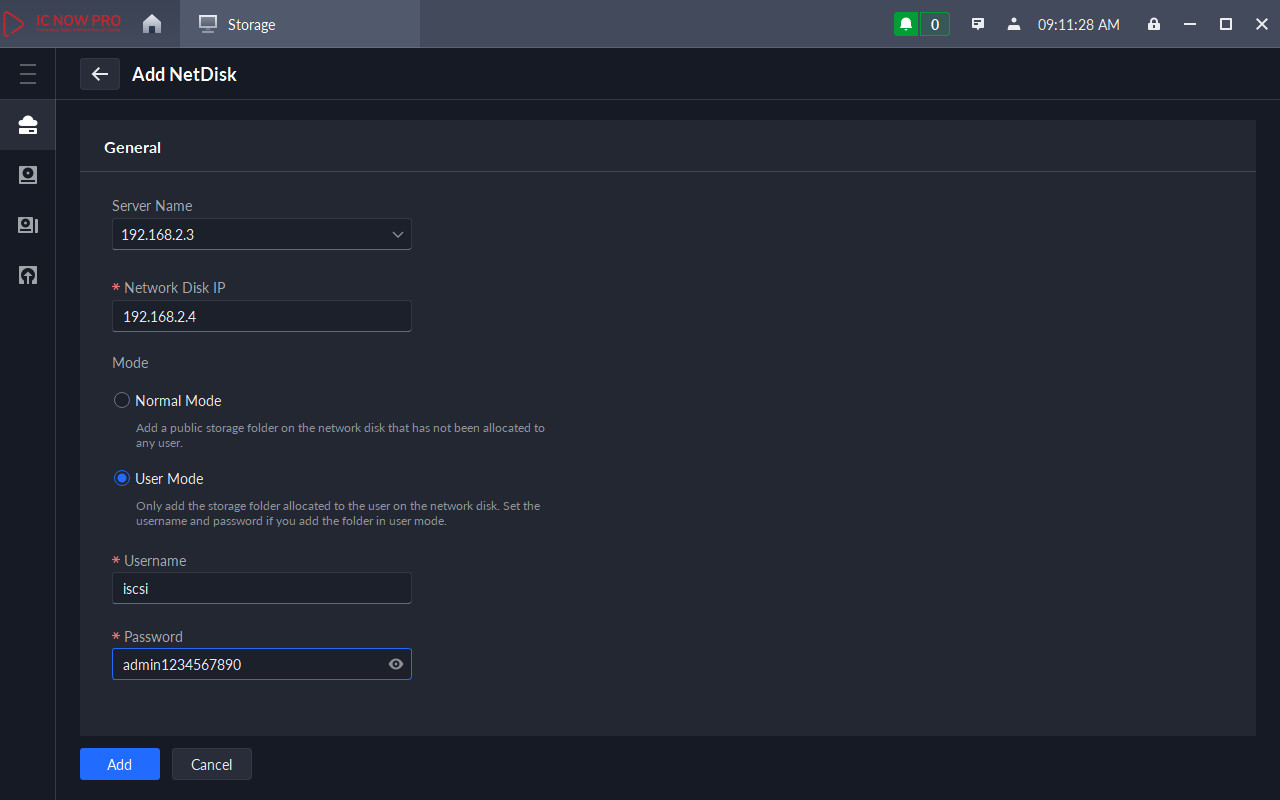Click the alarm count showing 0
The width and height of the screenshot is (1280, 800).
(x=934, y=24)
